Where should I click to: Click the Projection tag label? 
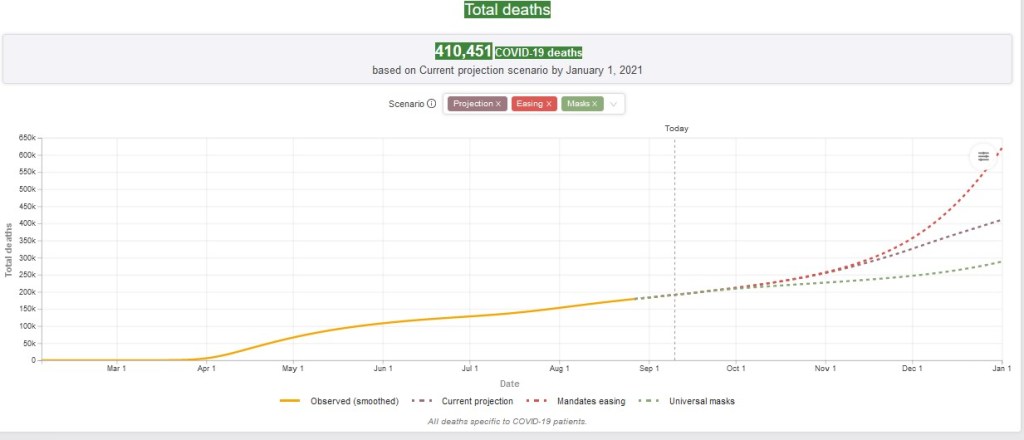[472, 104]
